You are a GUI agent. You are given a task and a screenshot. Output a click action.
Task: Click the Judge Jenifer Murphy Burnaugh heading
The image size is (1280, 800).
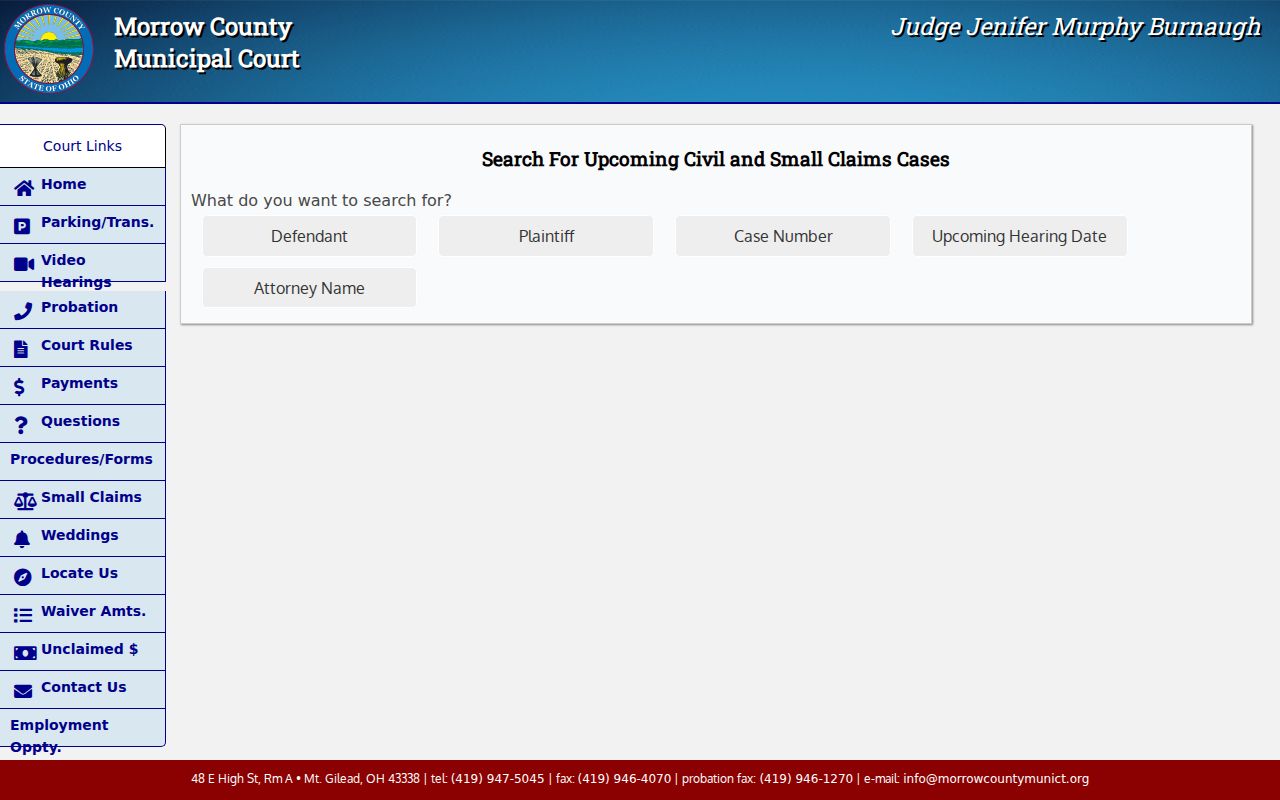point(1076,27)
